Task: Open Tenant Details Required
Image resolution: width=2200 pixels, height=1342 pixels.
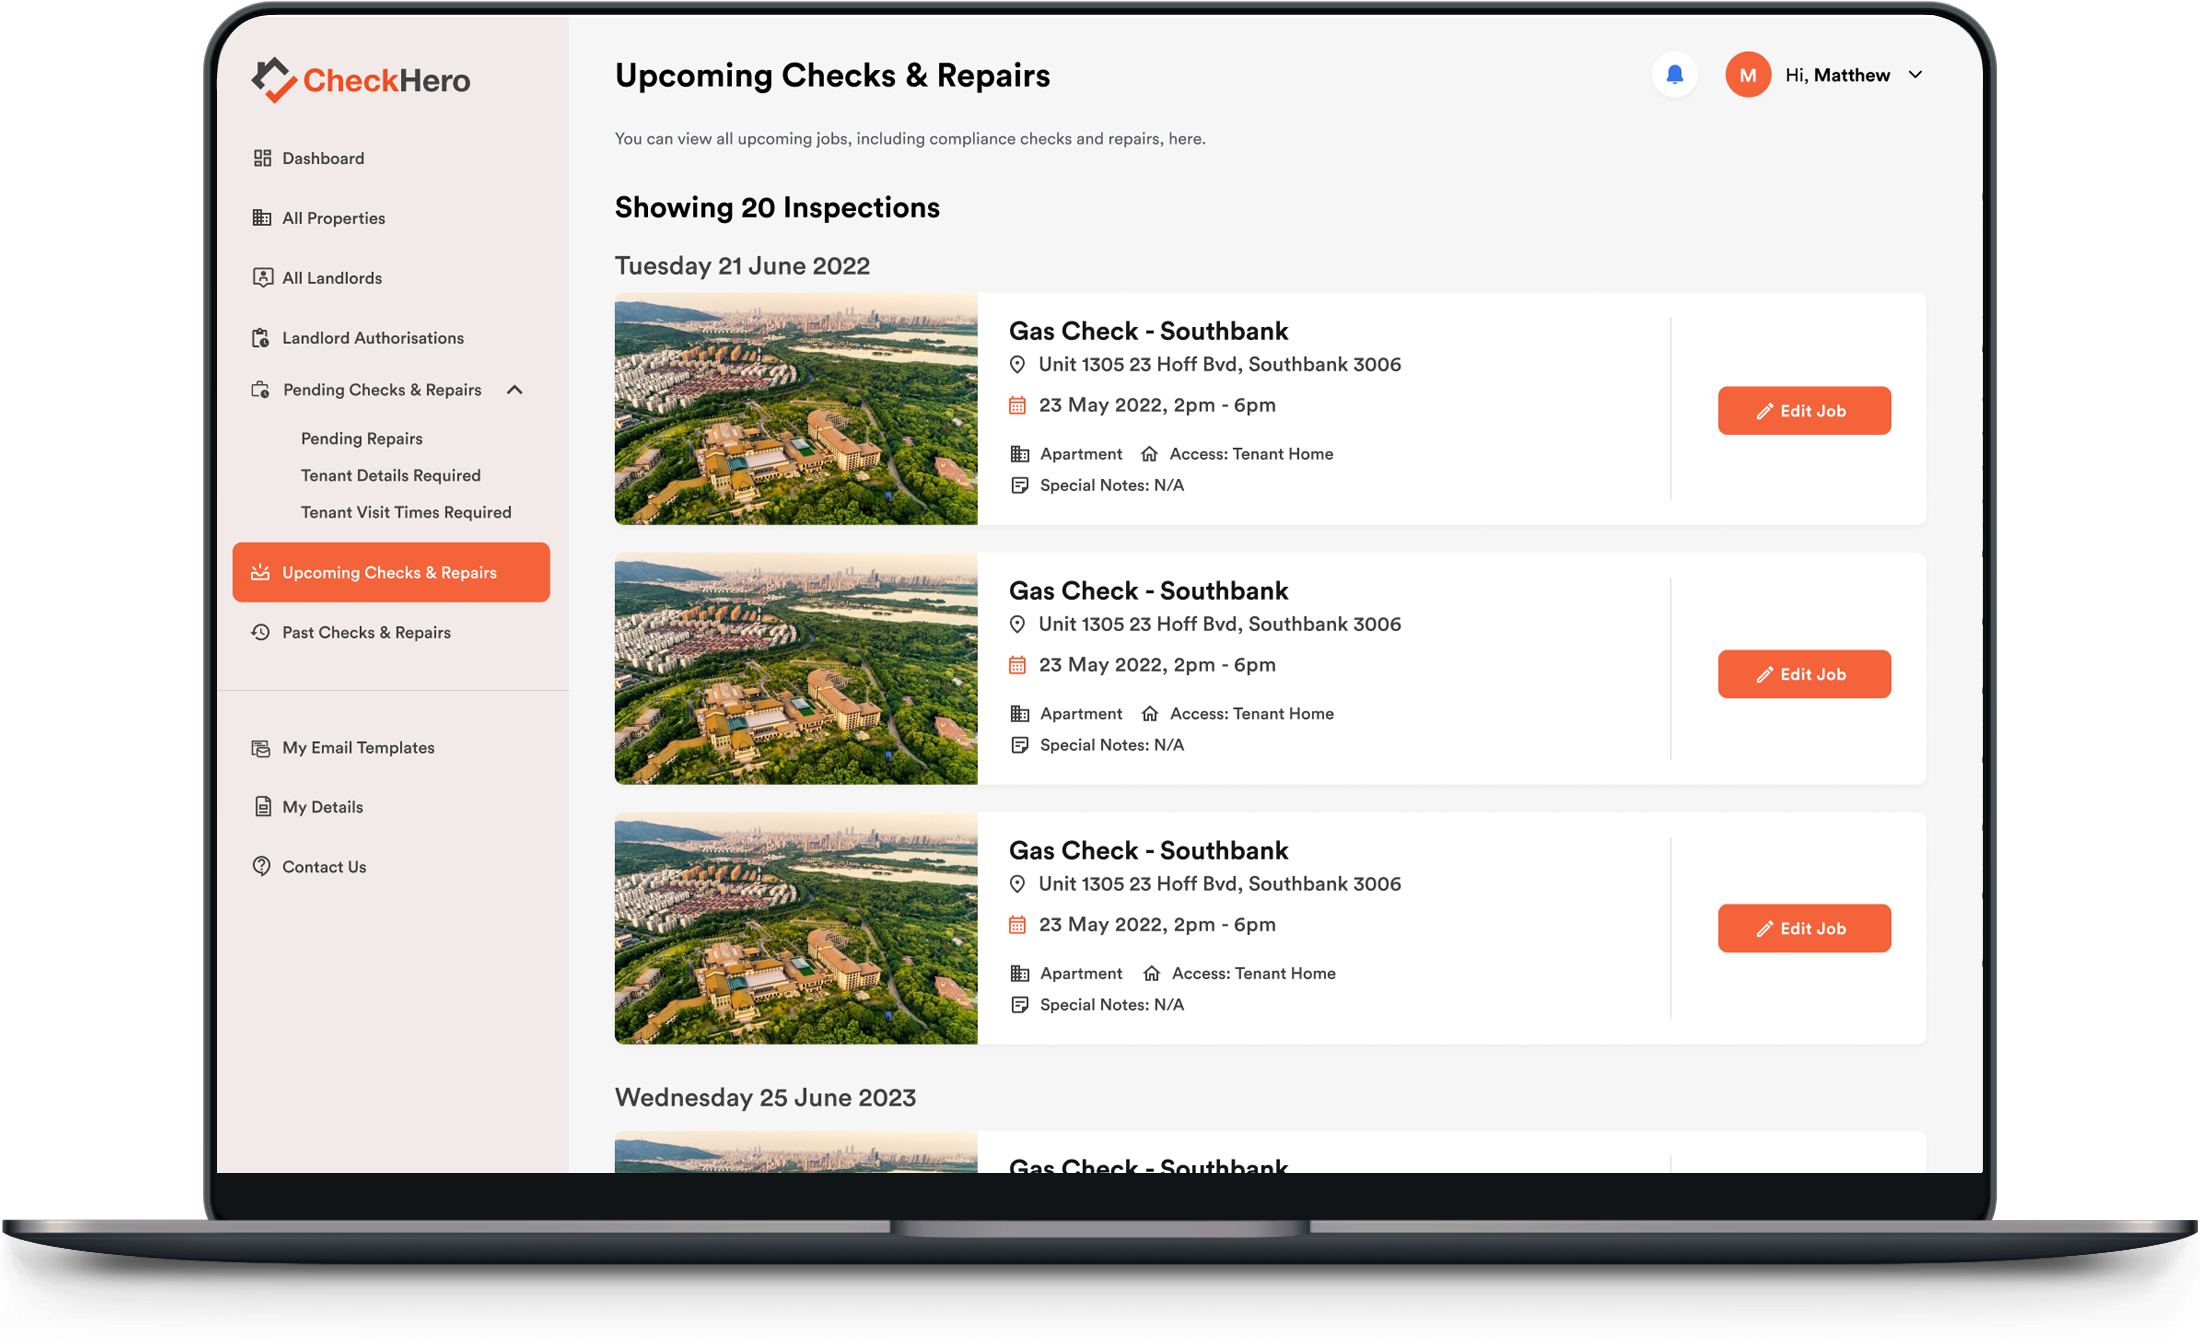Action: [390, 475]
